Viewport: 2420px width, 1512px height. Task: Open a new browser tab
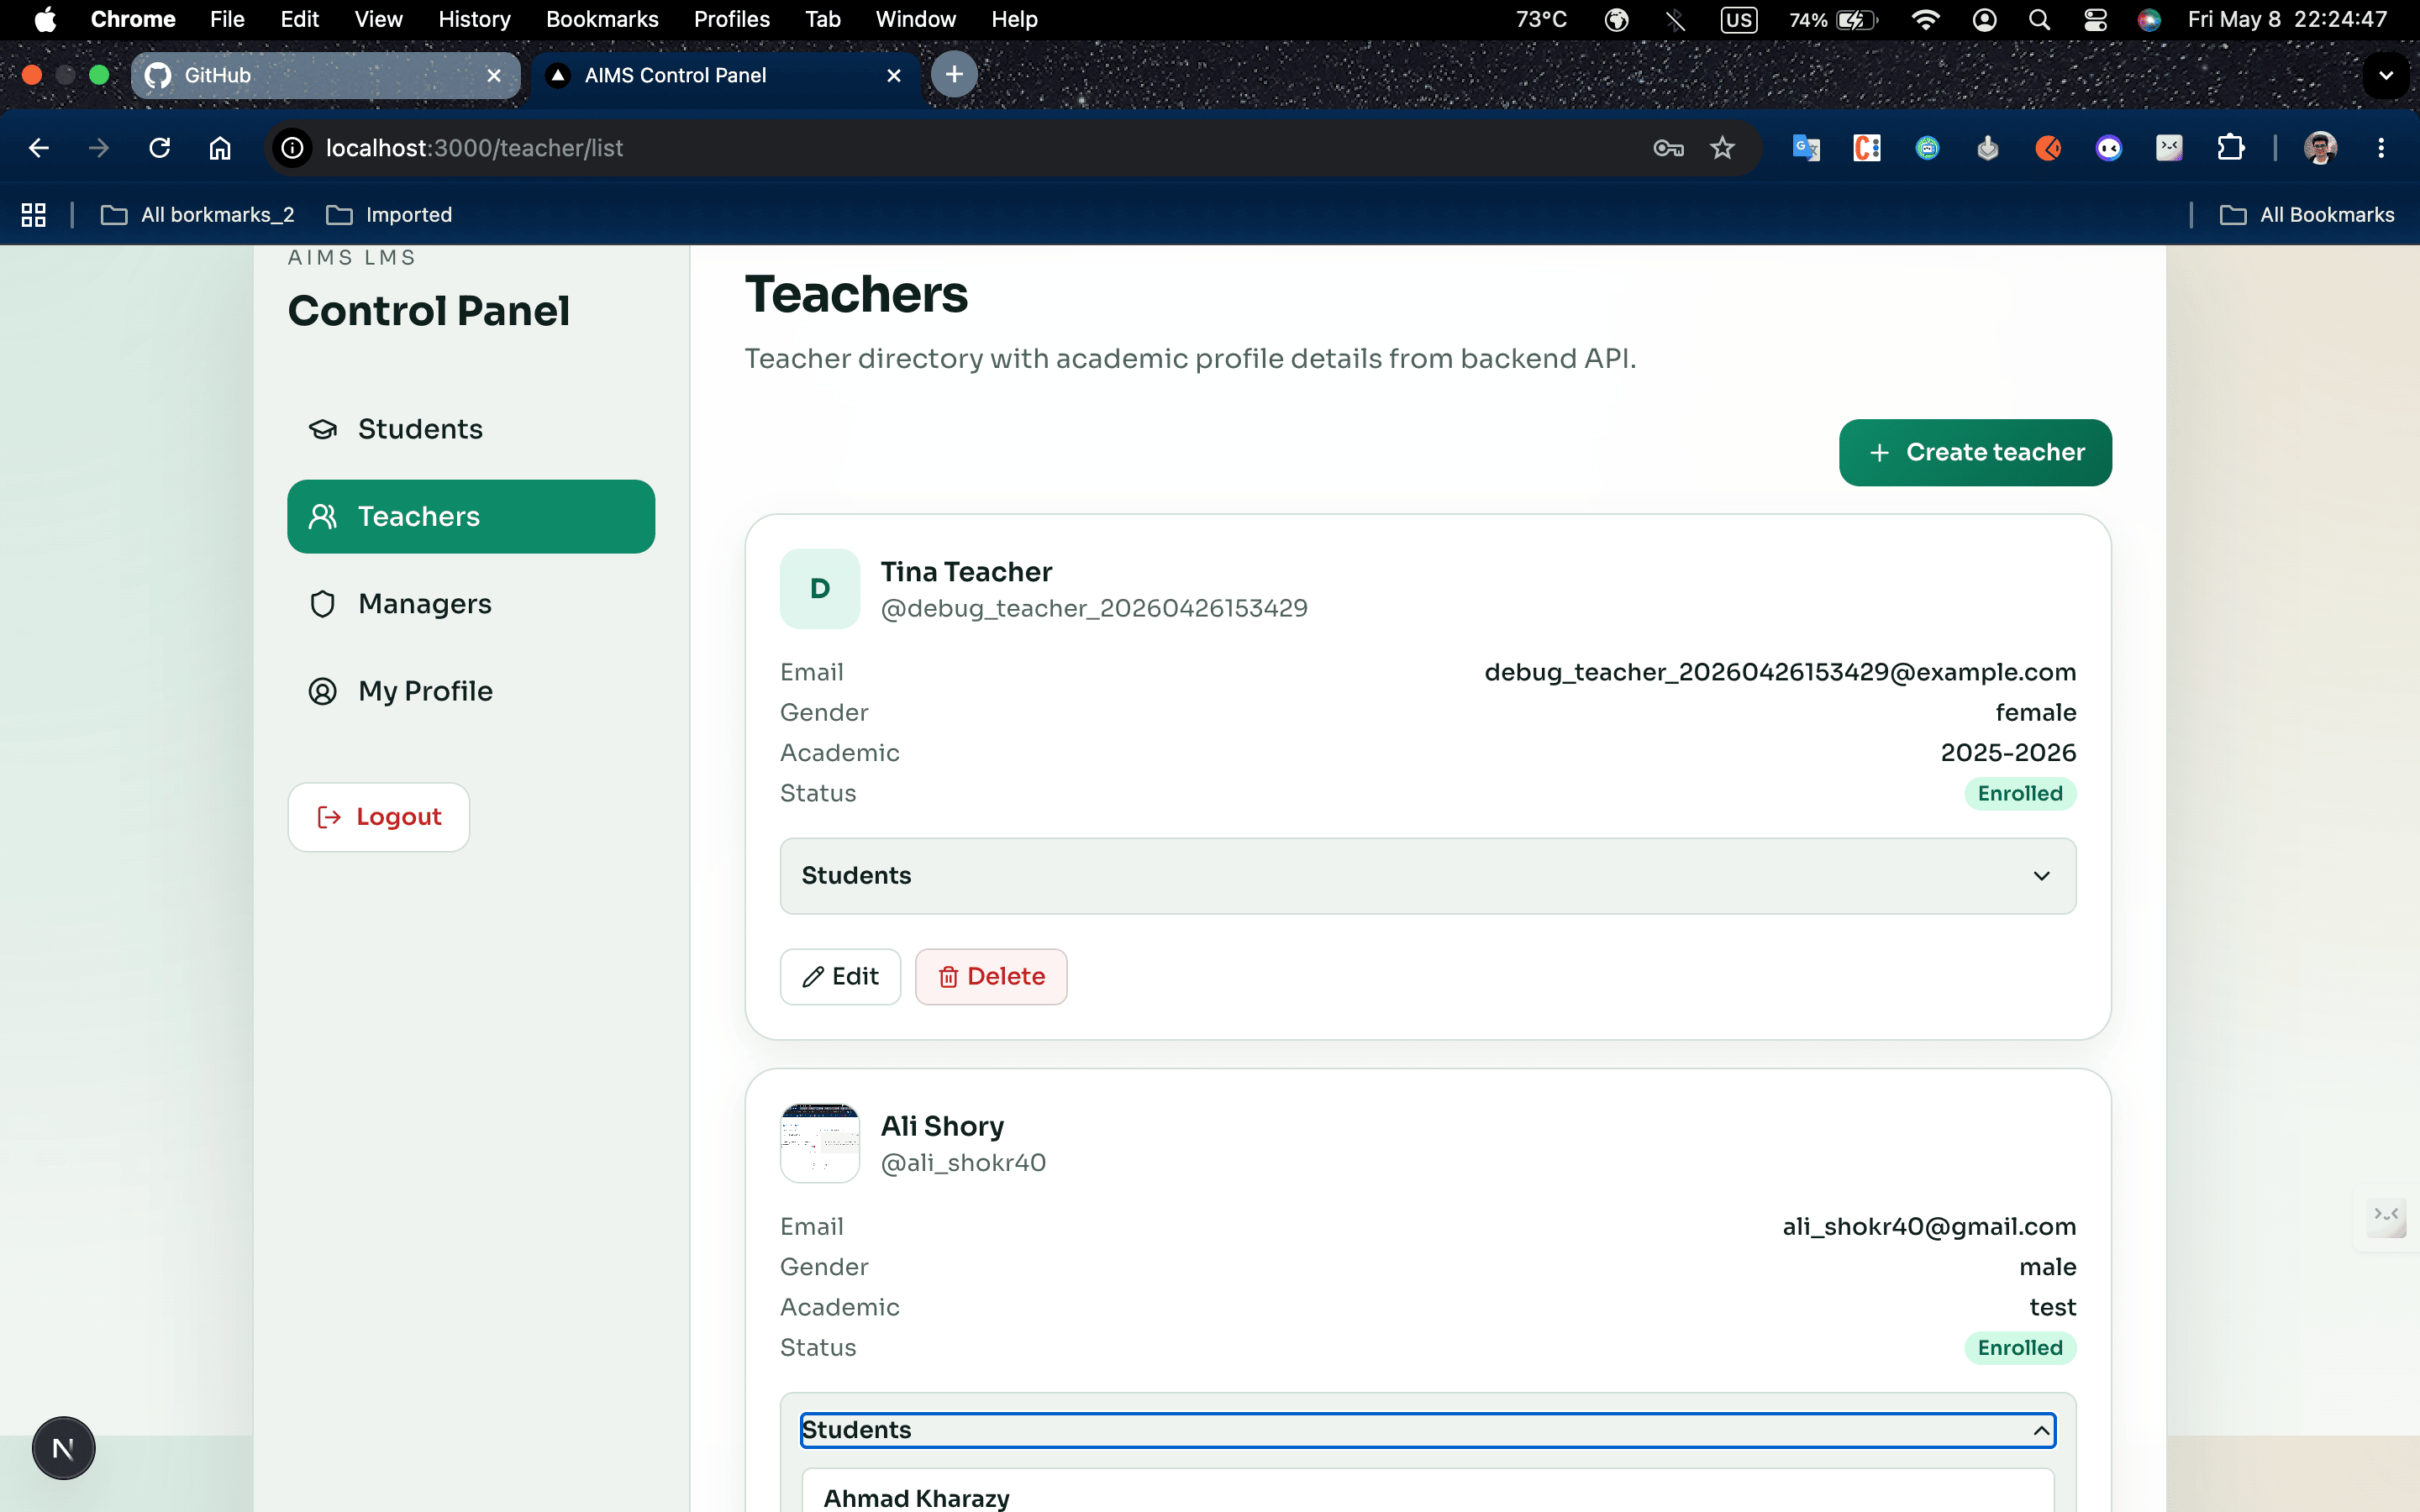[954, 74]
